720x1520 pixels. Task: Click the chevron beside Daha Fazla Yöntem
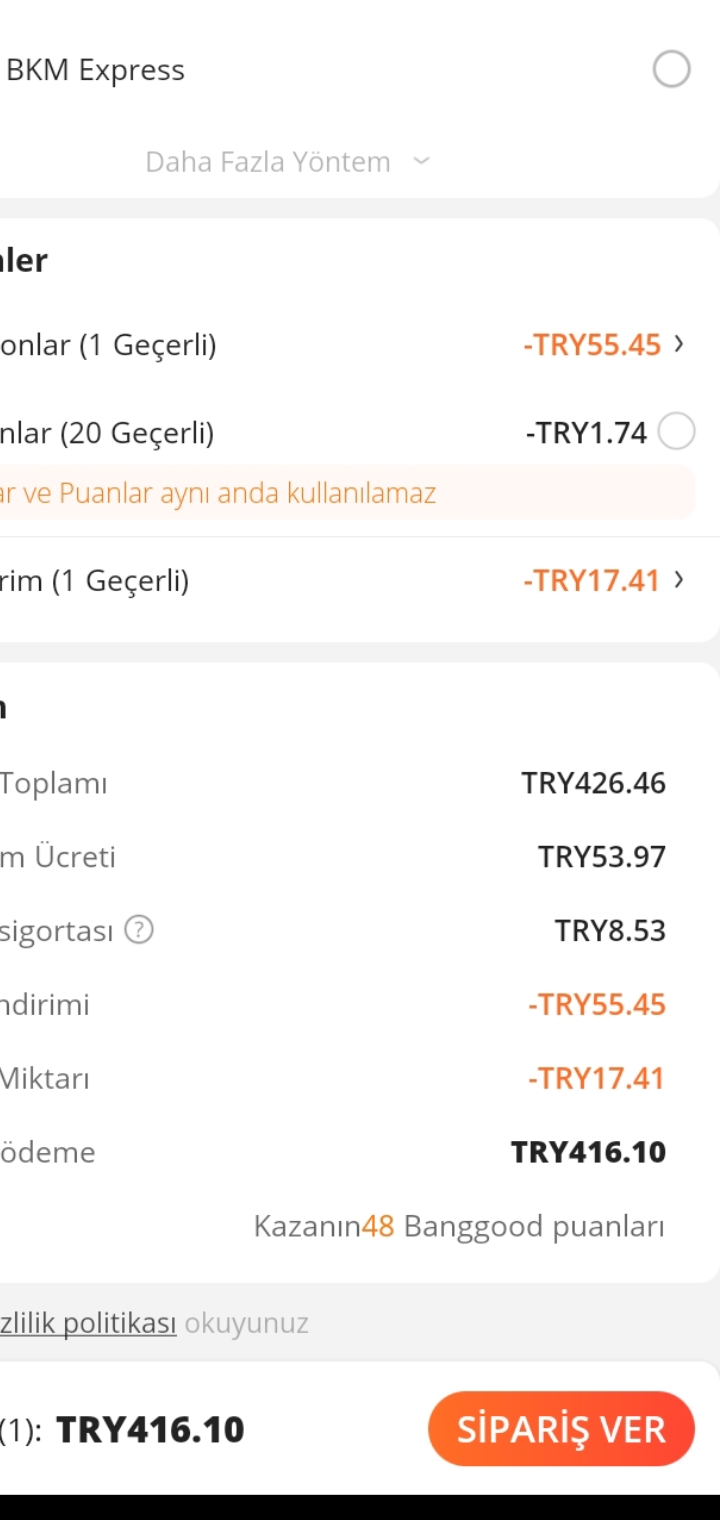pos(421,161)
